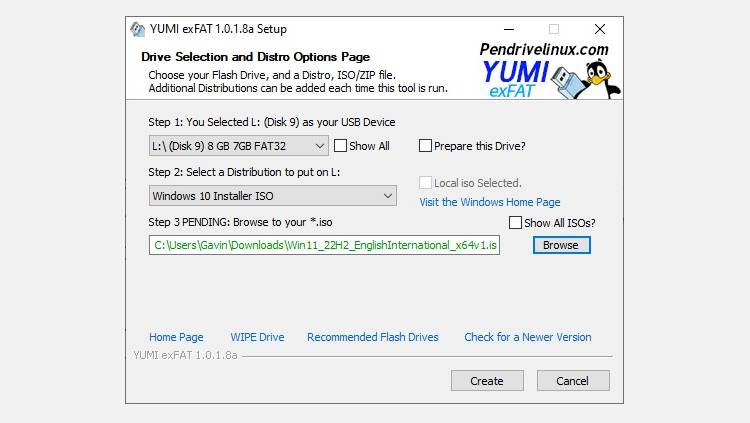This screenshot has height=423, width=750.
Task: Click the Browse button for ISO
Action: click(562, 245)
